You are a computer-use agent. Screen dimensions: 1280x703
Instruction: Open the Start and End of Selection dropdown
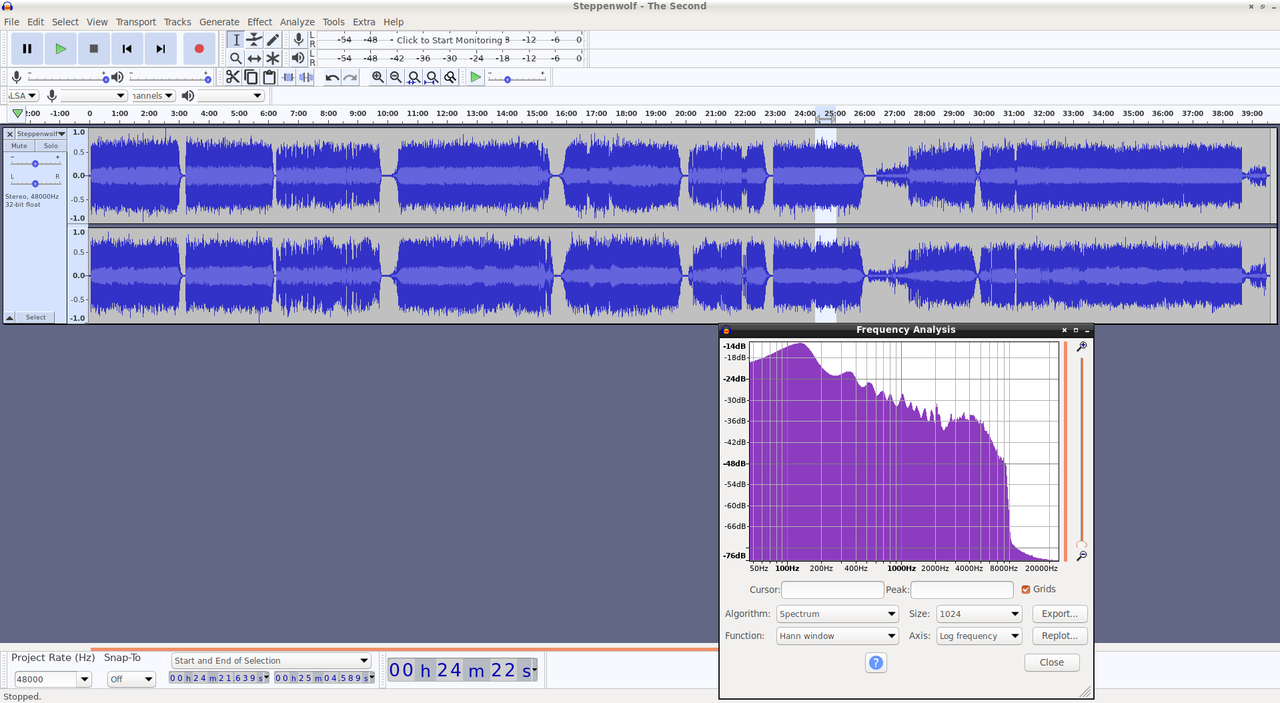[x=271, y=661]
